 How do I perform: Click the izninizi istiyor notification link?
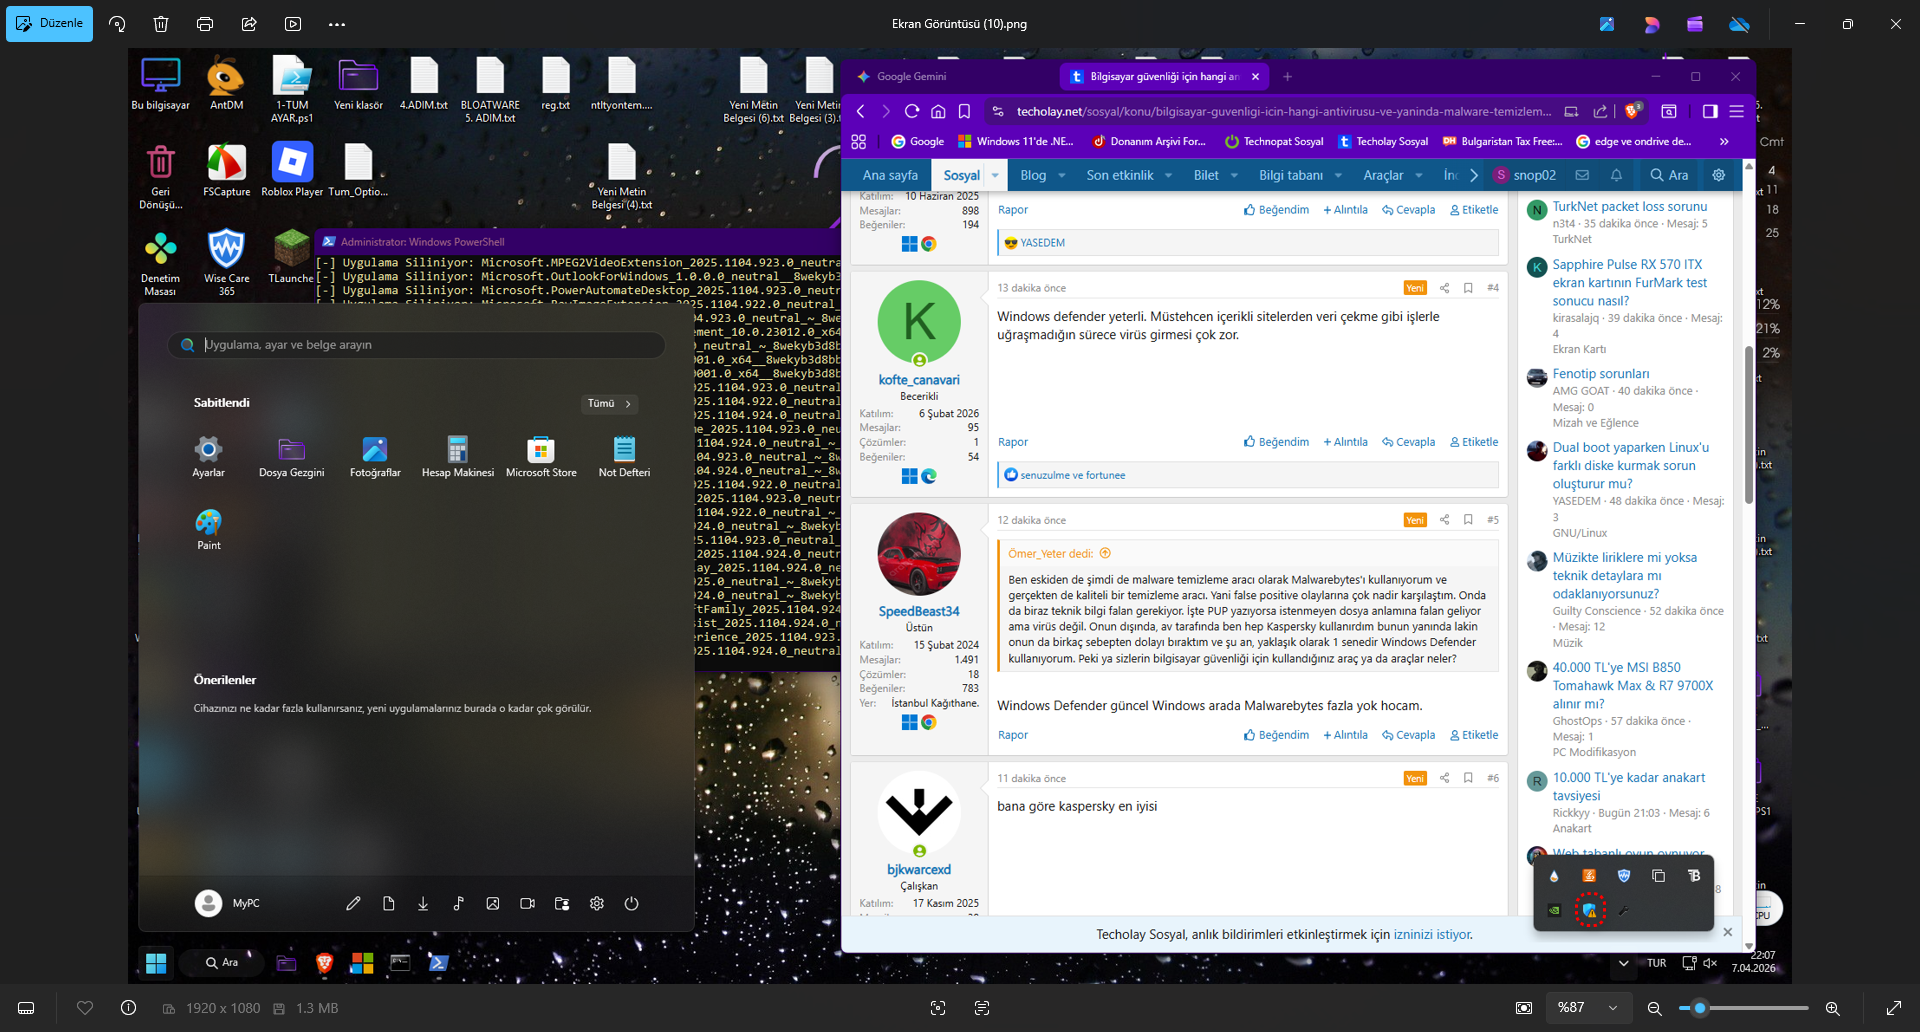tap(1432, 935)
